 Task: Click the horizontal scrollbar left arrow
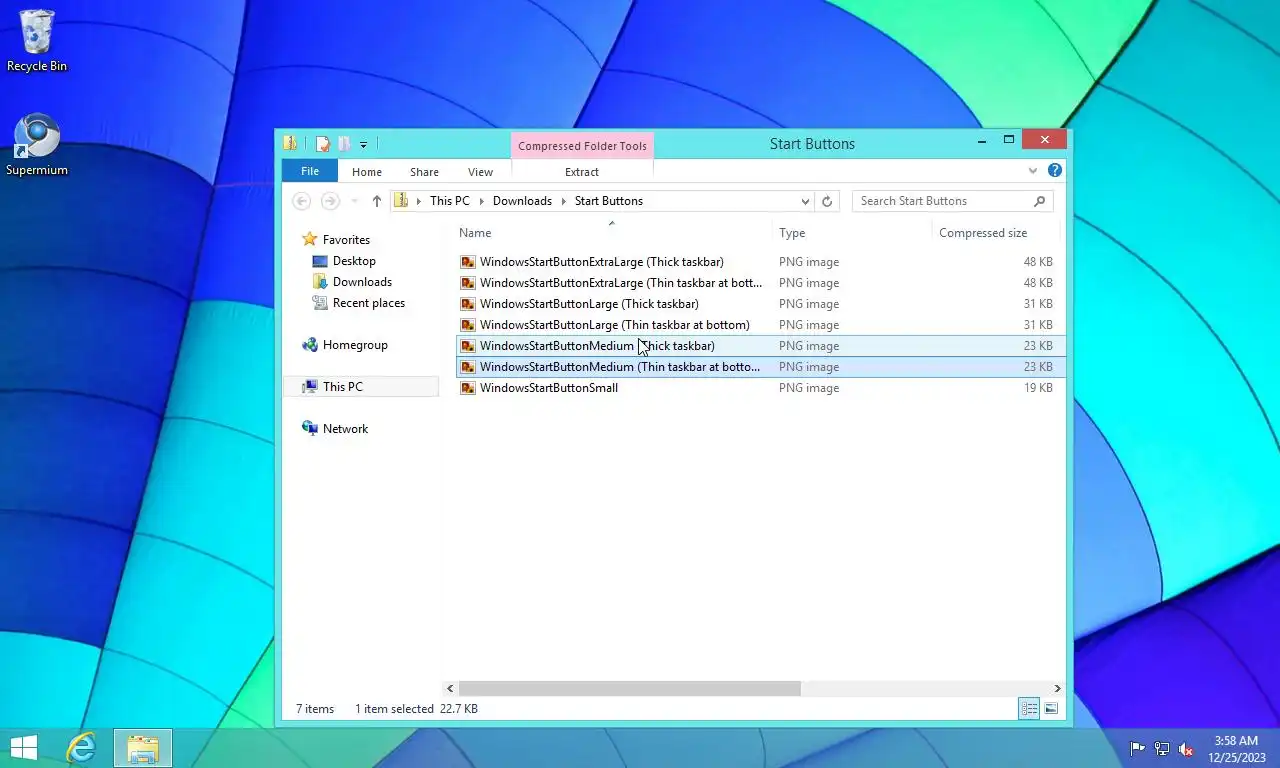450,688
